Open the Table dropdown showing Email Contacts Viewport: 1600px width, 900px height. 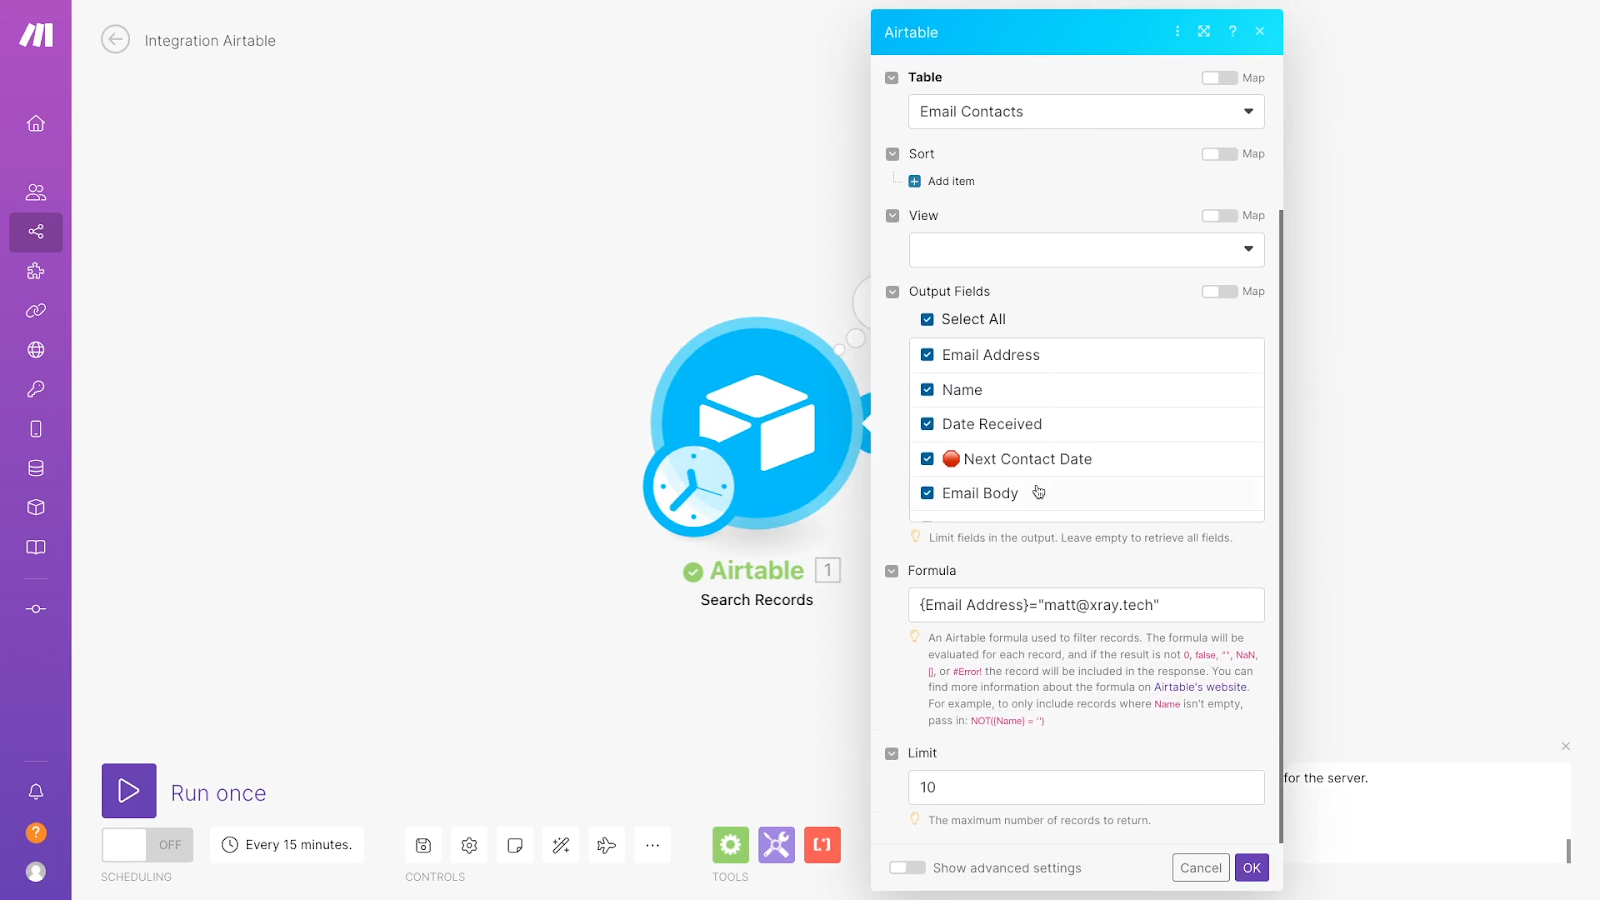[x=1086, y=112]
